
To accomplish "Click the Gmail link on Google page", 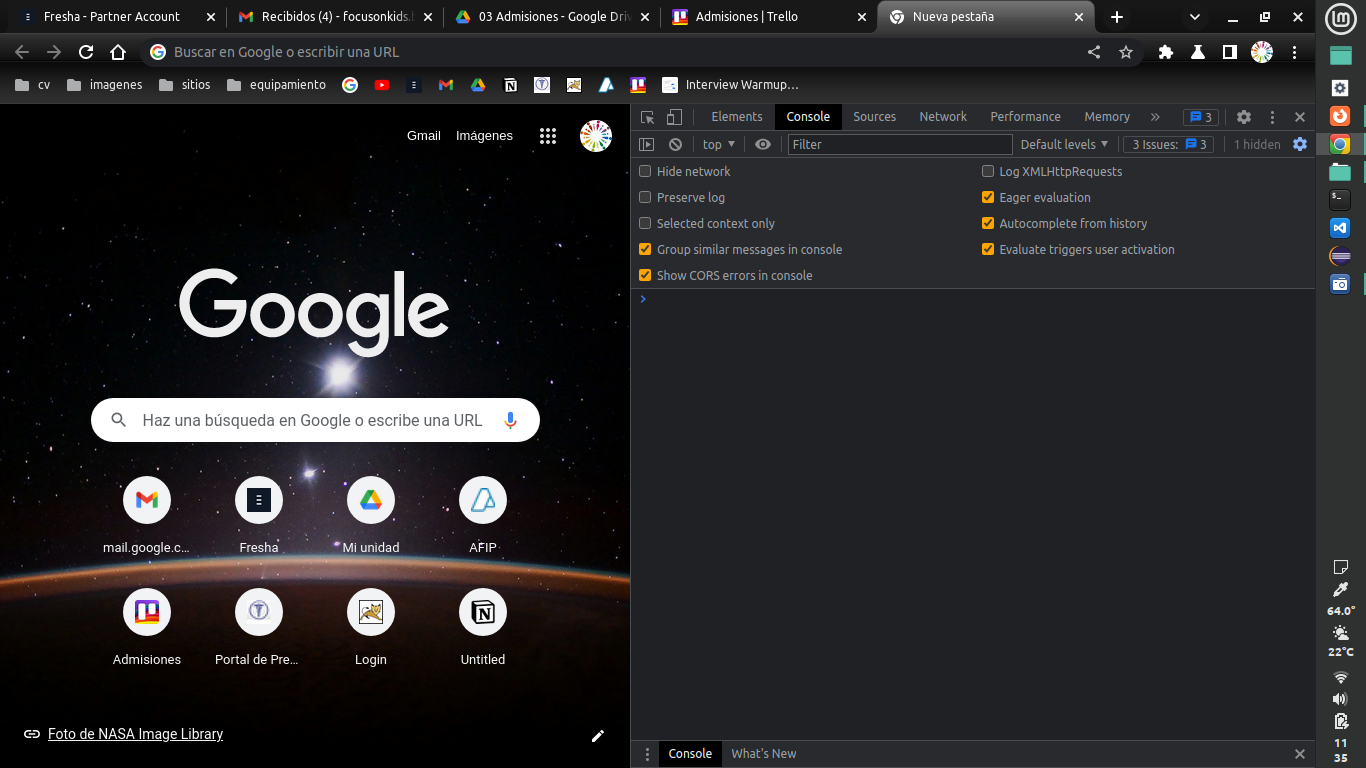I will click(424, 136).
